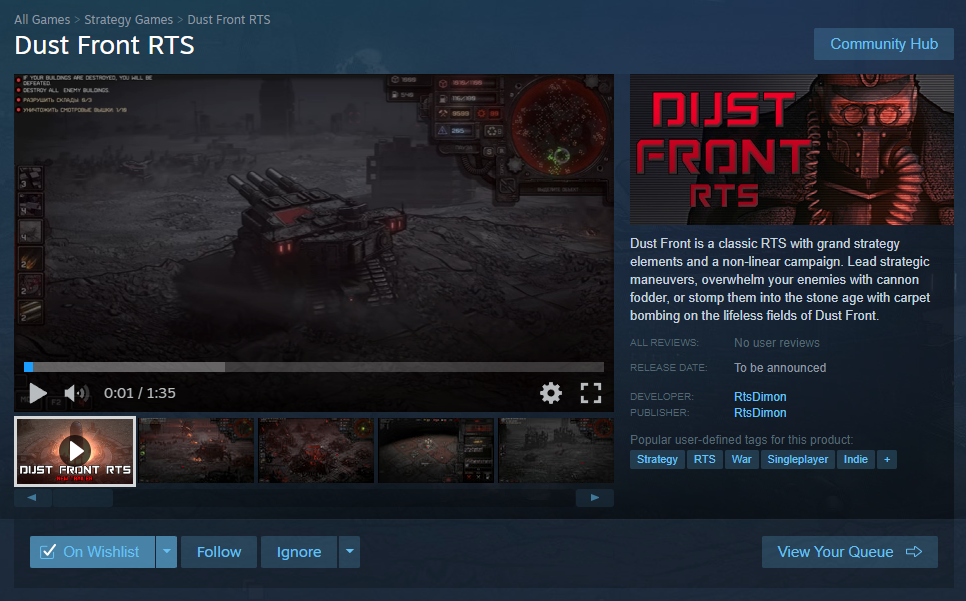Toggle the On Wishlist button

click(x=92, y=552)
